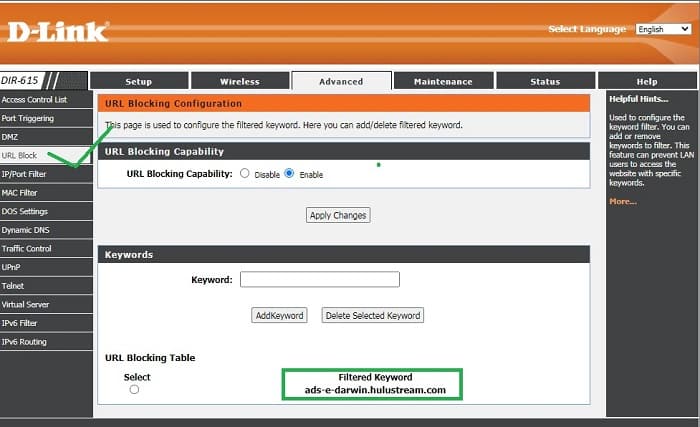Select Enable URL blocking radio button
Image resolution: width=700 pixels, height=427 pixels.
click(x=289, y=173)
